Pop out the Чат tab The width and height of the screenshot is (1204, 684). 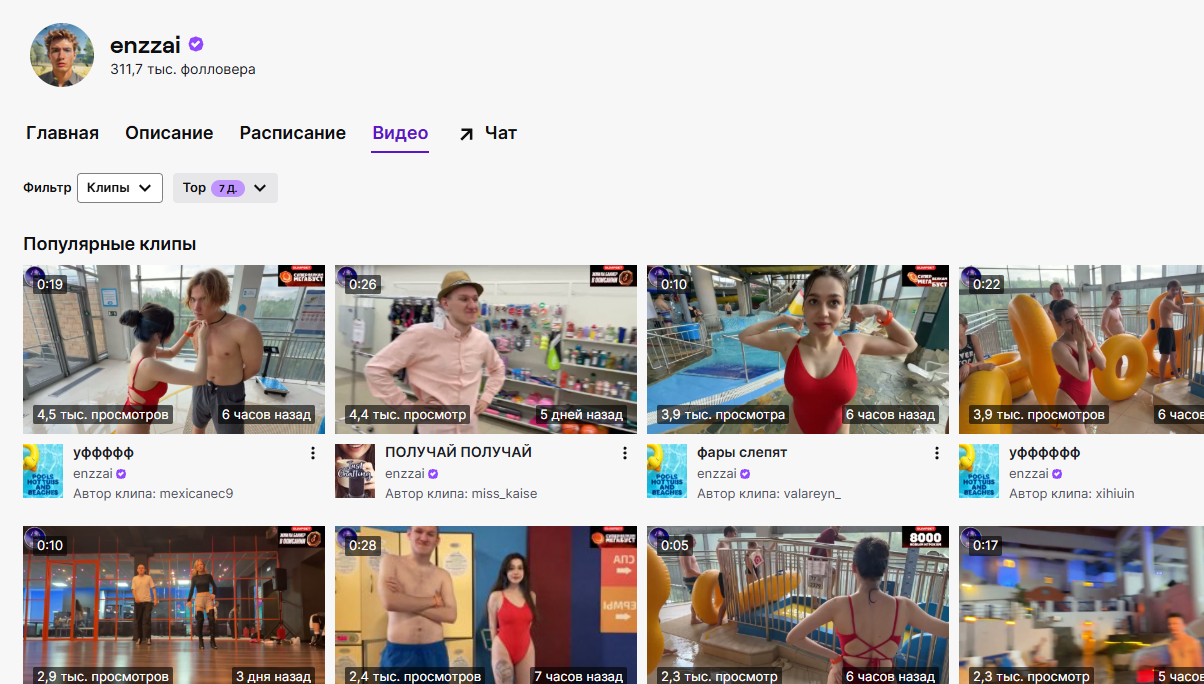(488, 133)
